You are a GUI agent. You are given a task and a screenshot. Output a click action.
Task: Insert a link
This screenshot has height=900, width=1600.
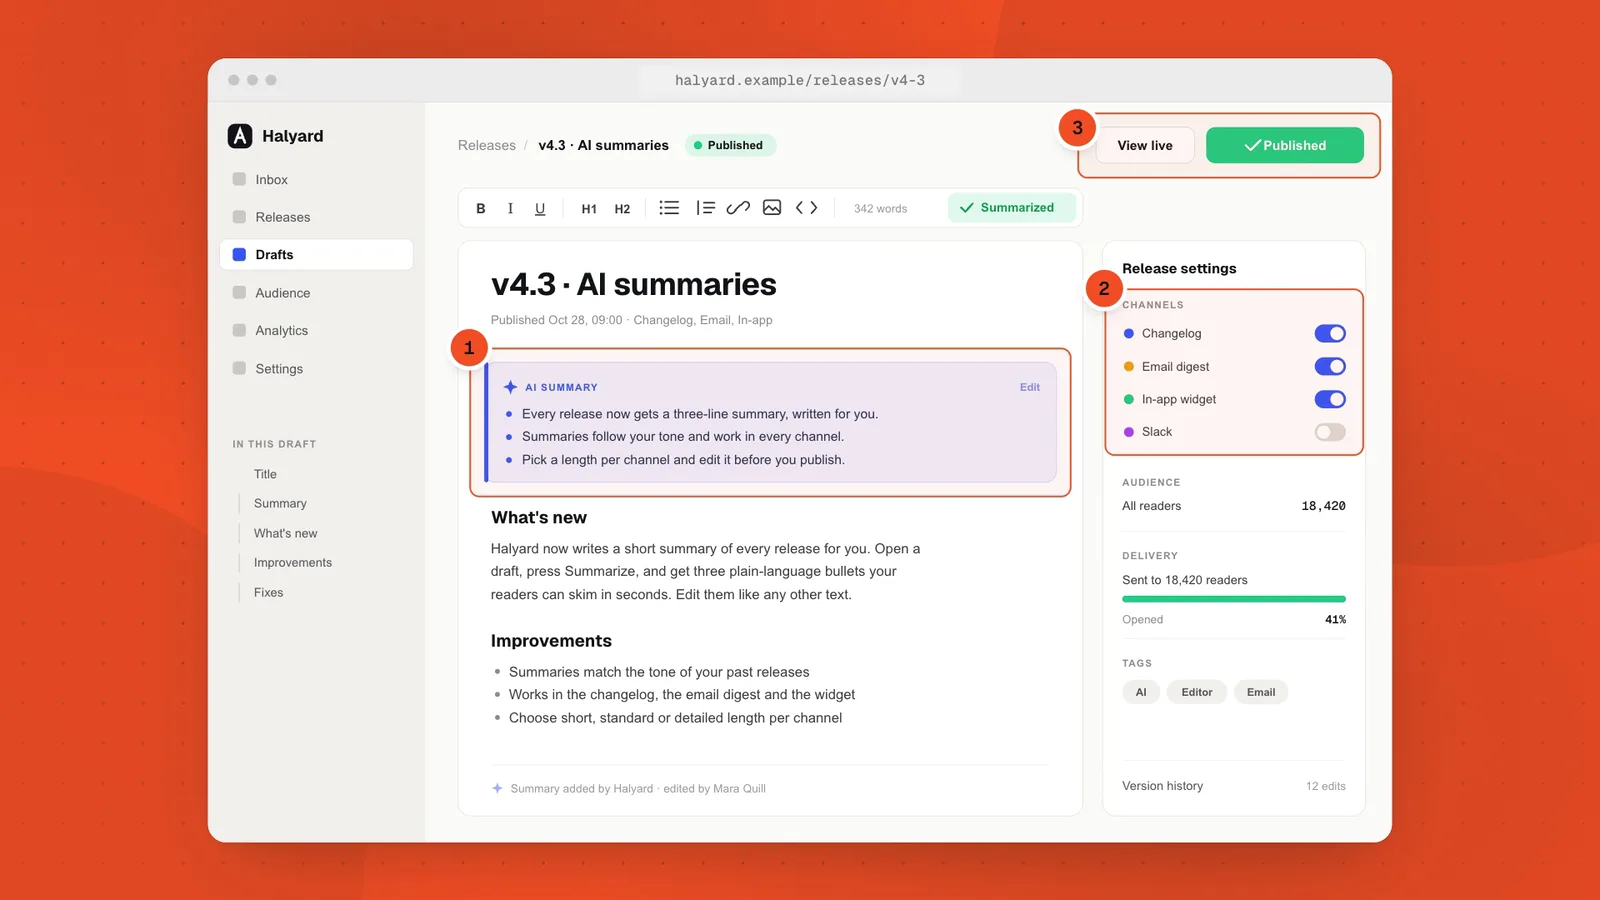(738, 208)
